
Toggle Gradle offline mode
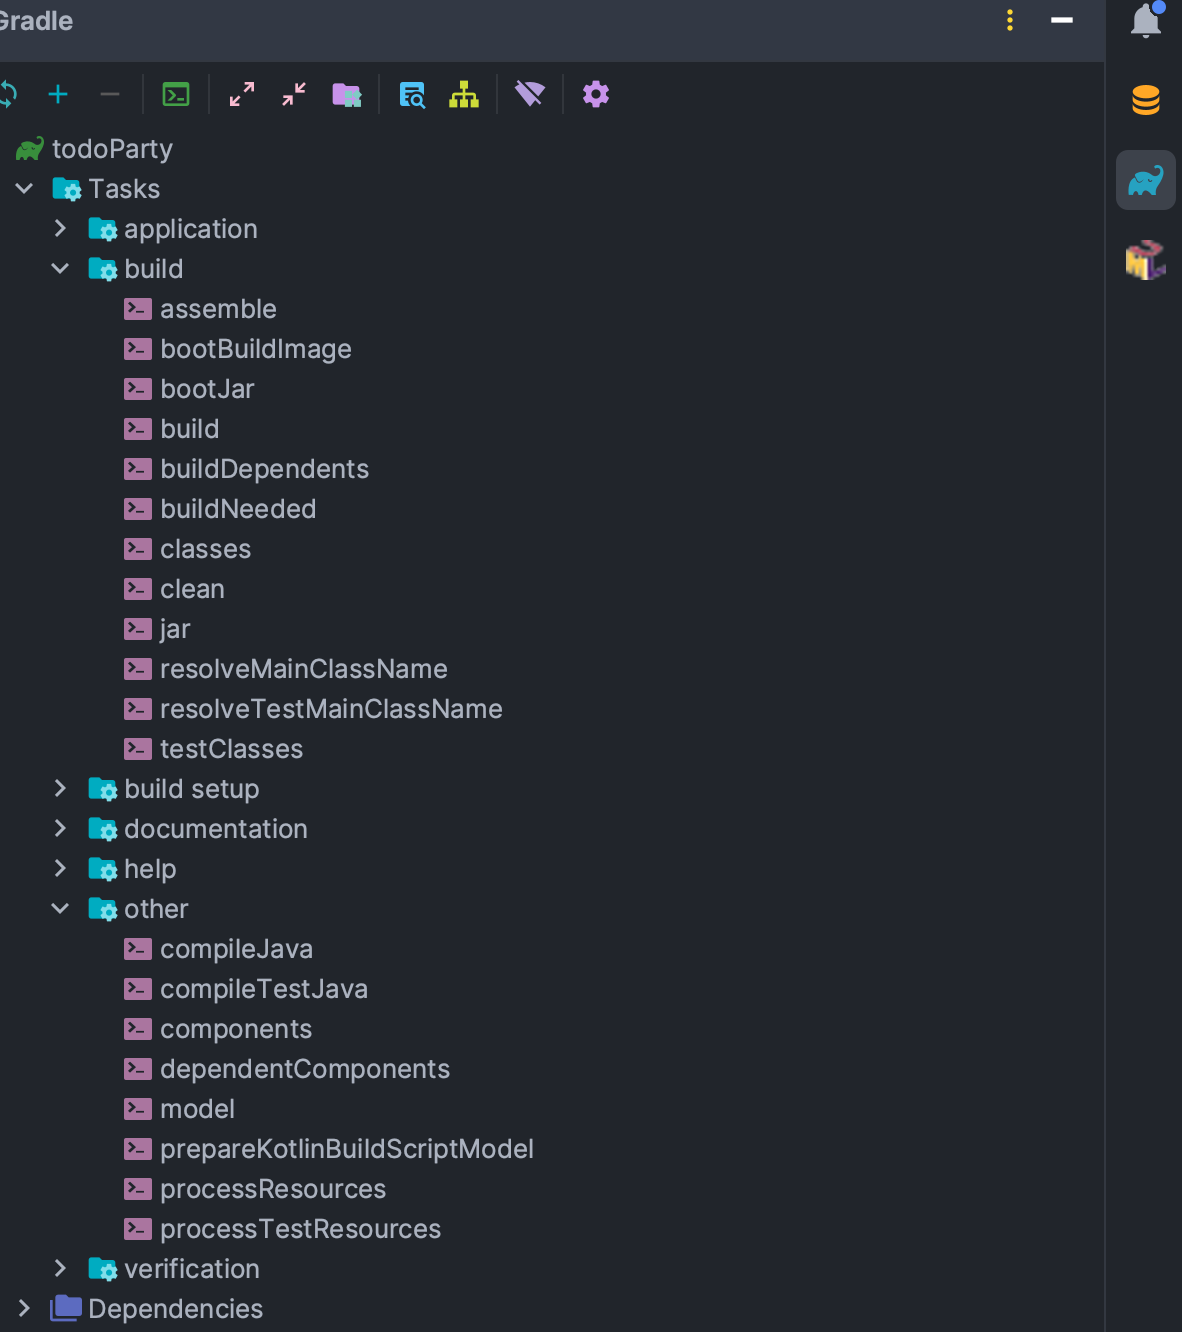point(530,95)
